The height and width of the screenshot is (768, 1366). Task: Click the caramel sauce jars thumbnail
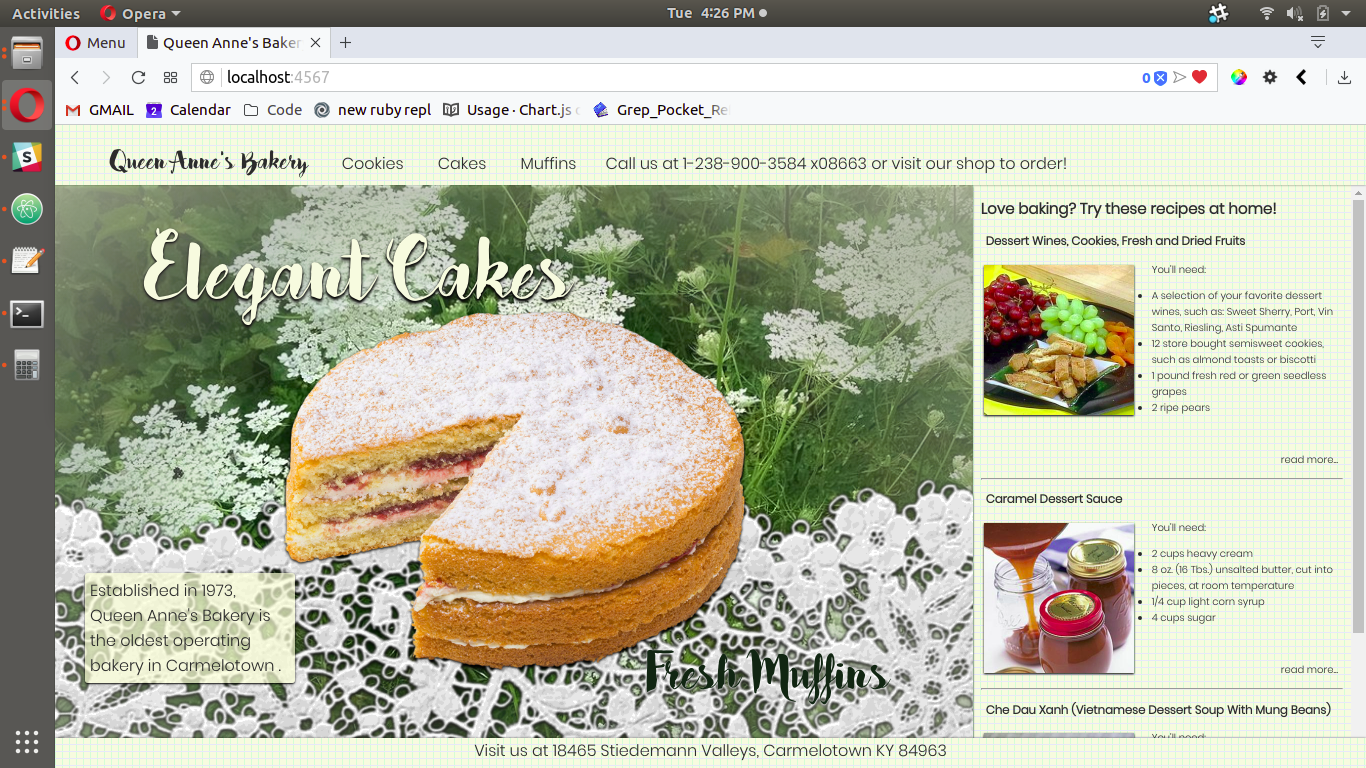(x=1059, y=598)
